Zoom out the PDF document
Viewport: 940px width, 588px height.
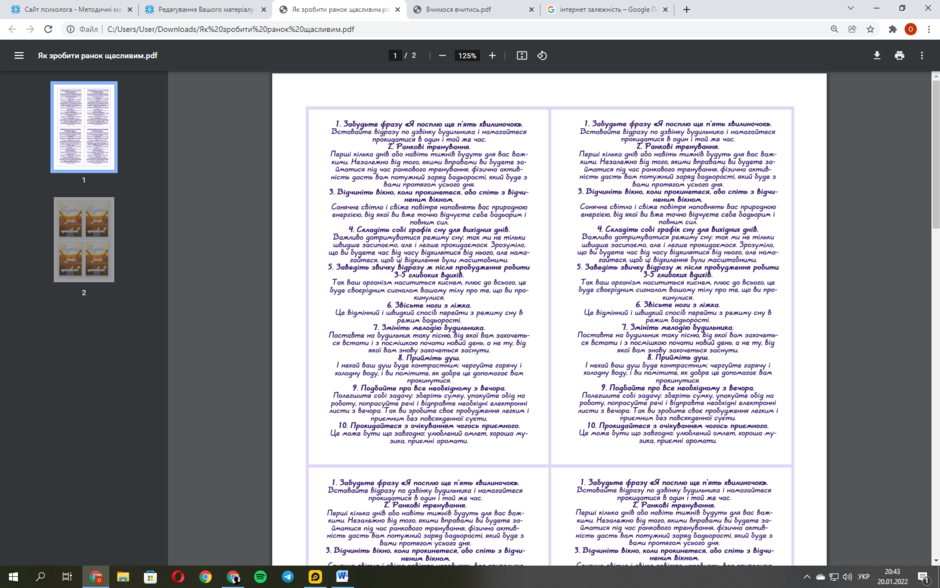click(442, 55)
